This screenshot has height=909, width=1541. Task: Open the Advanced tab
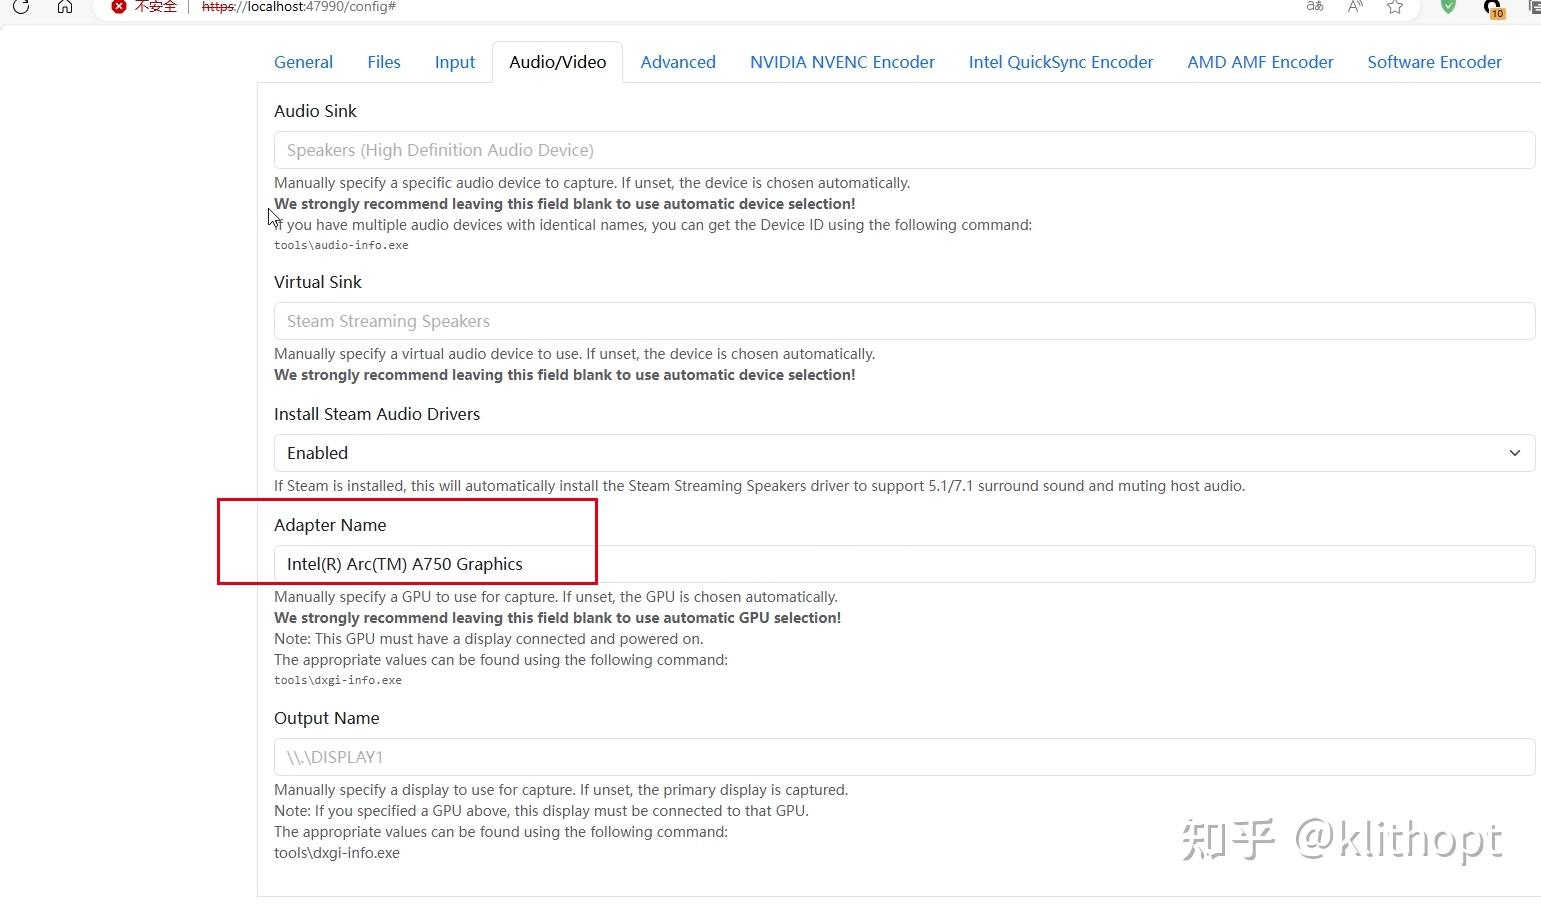pyautogui.click(x=678, y=62)
